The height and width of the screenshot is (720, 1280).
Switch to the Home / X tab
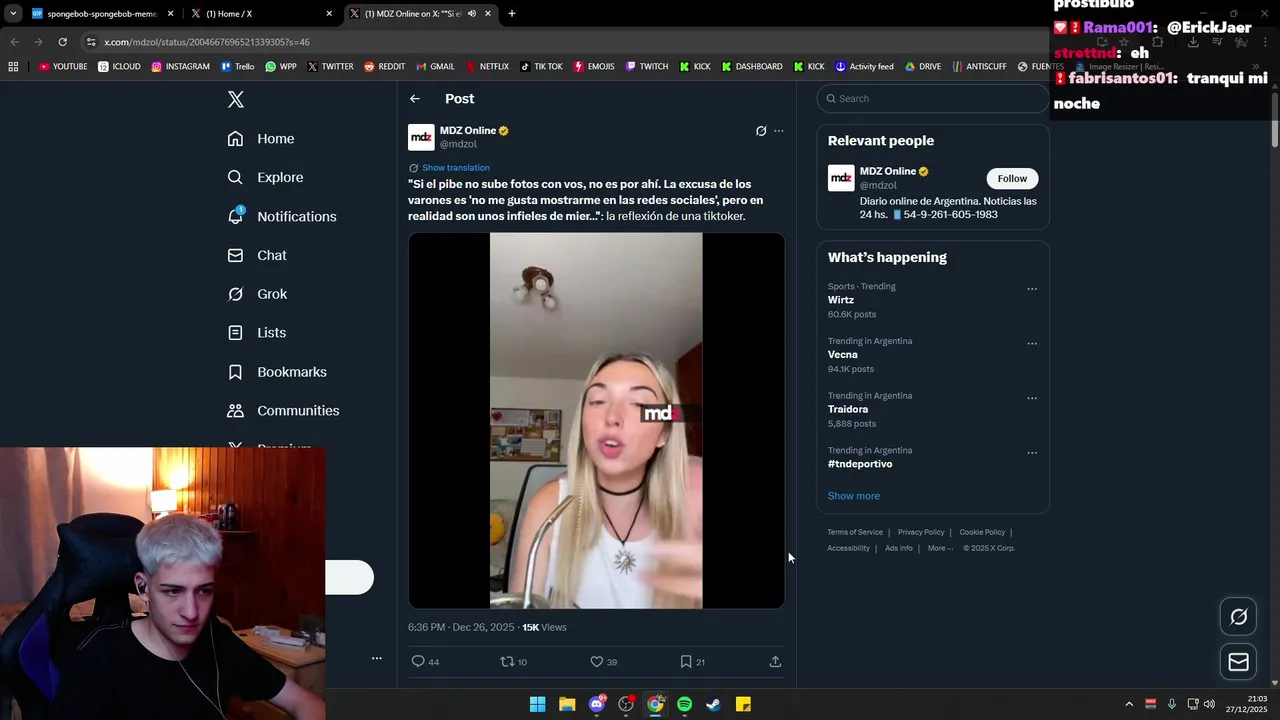point(262,14)
